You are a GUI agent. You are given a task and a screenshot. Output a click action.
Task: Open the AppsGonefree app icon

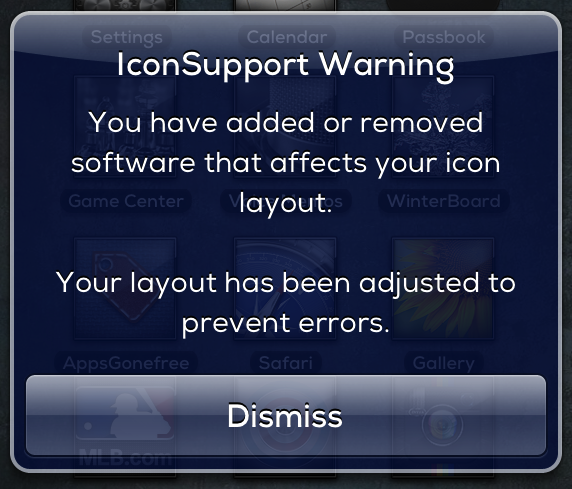pyautogui.click(x=125, y=289)
